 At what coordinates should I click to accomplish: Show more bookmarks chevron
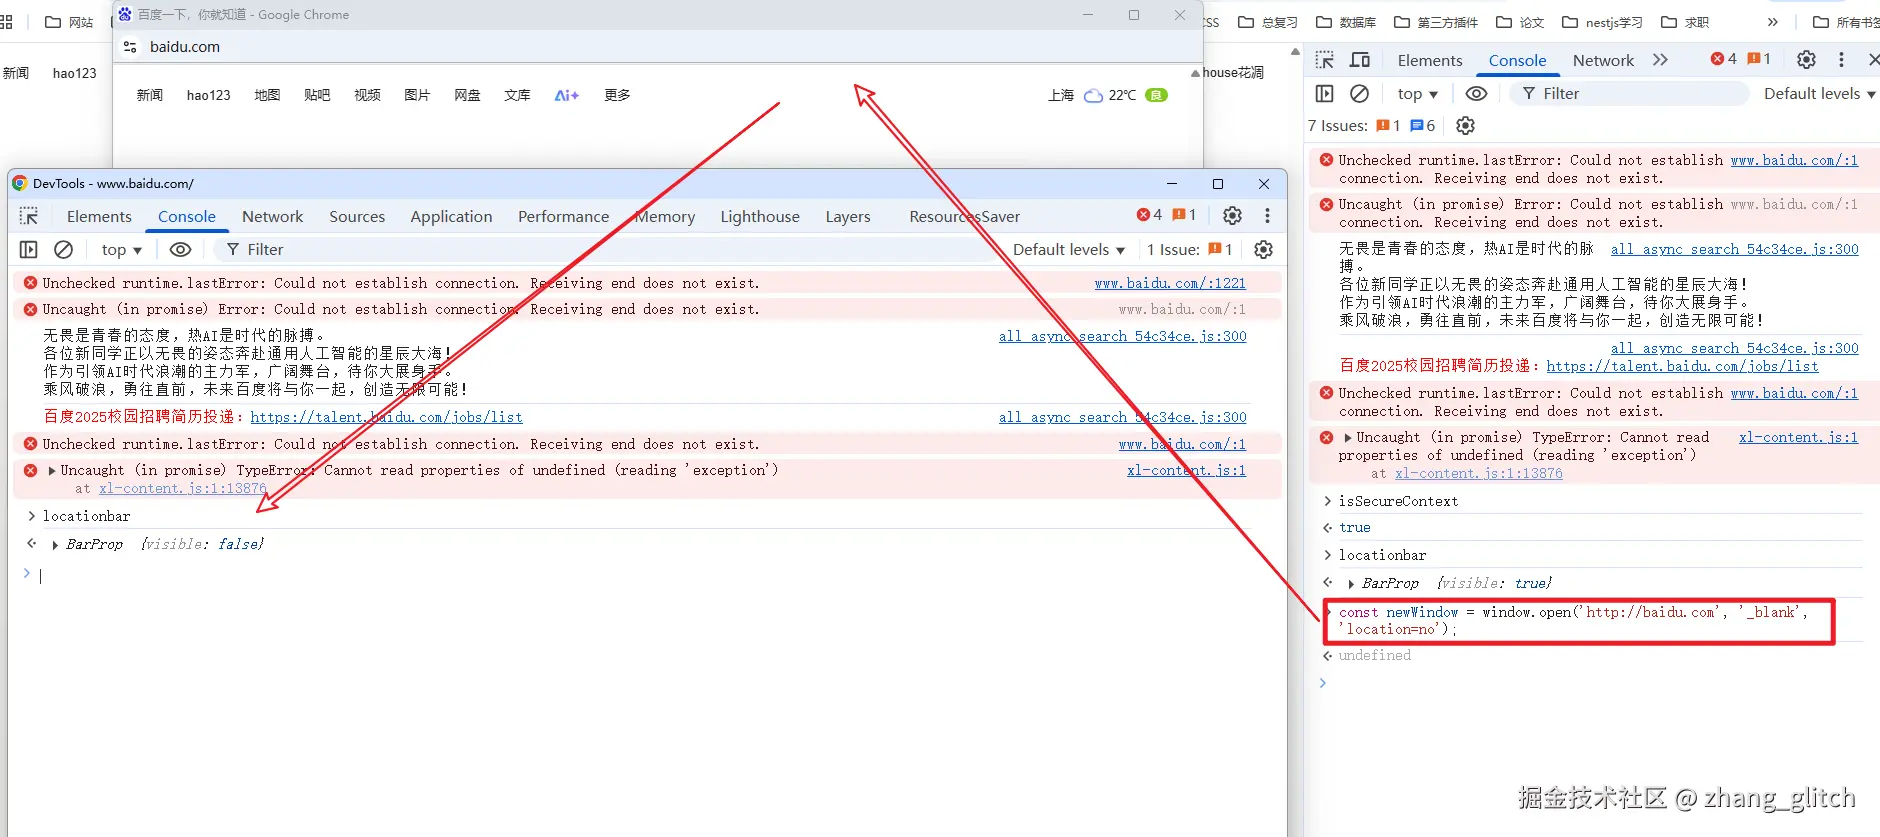pos(1772,22)
